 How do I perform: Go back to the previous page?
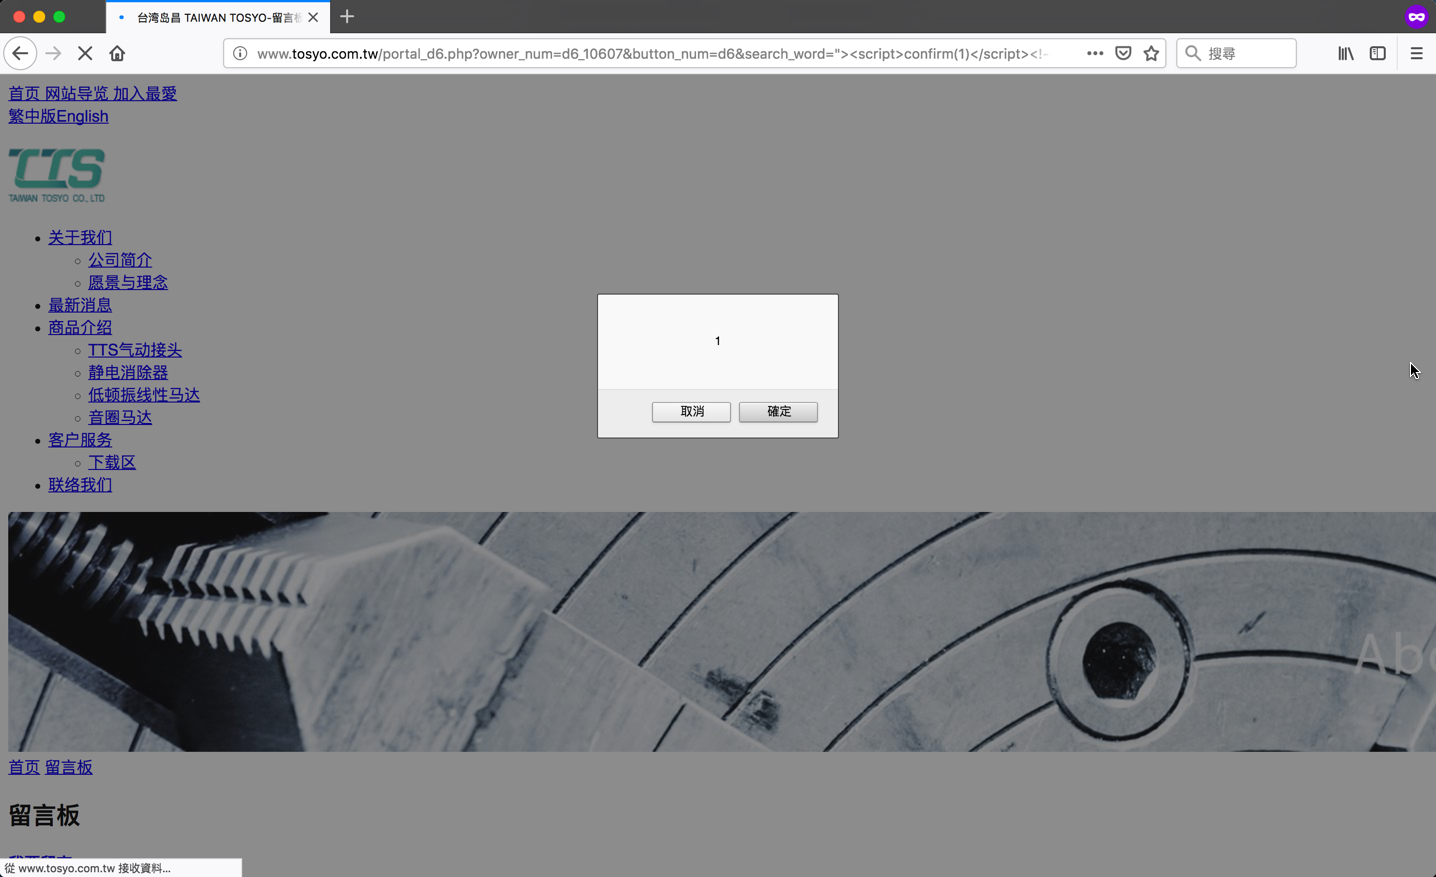point(20,53)
